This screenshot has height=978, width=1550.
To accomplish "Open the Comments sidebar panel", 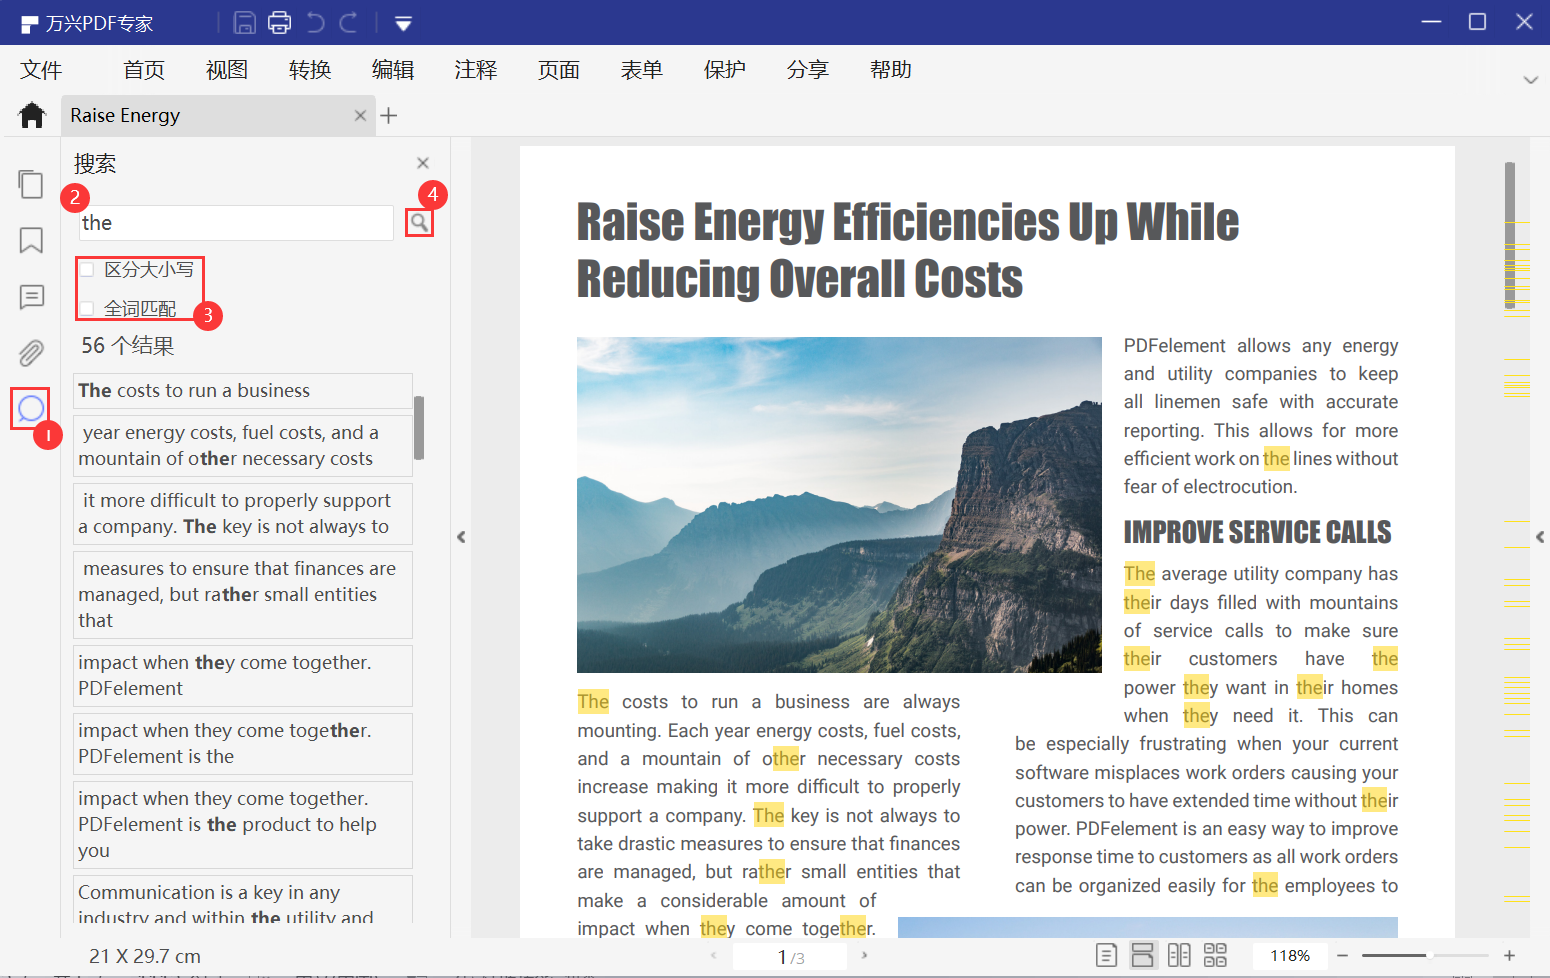I will 31,297.
